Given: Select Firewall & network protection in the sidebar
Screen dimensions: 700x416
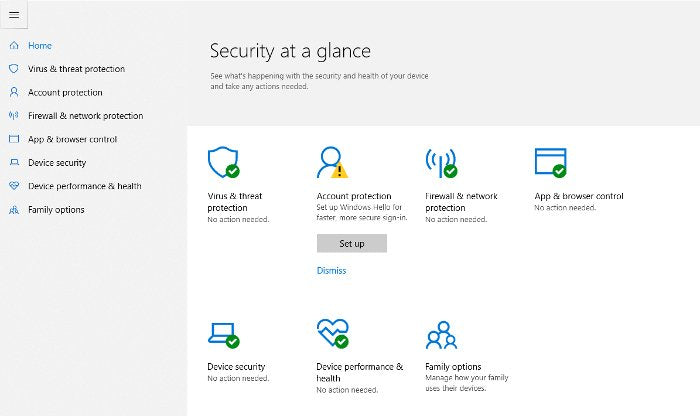Looking at the screenshot, I should [85, 116].
